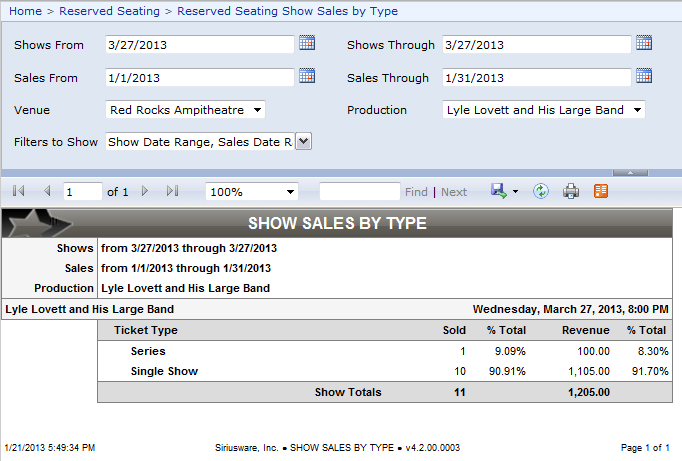Print the report
Screen dimensions: 682x461
coord(571,191)
